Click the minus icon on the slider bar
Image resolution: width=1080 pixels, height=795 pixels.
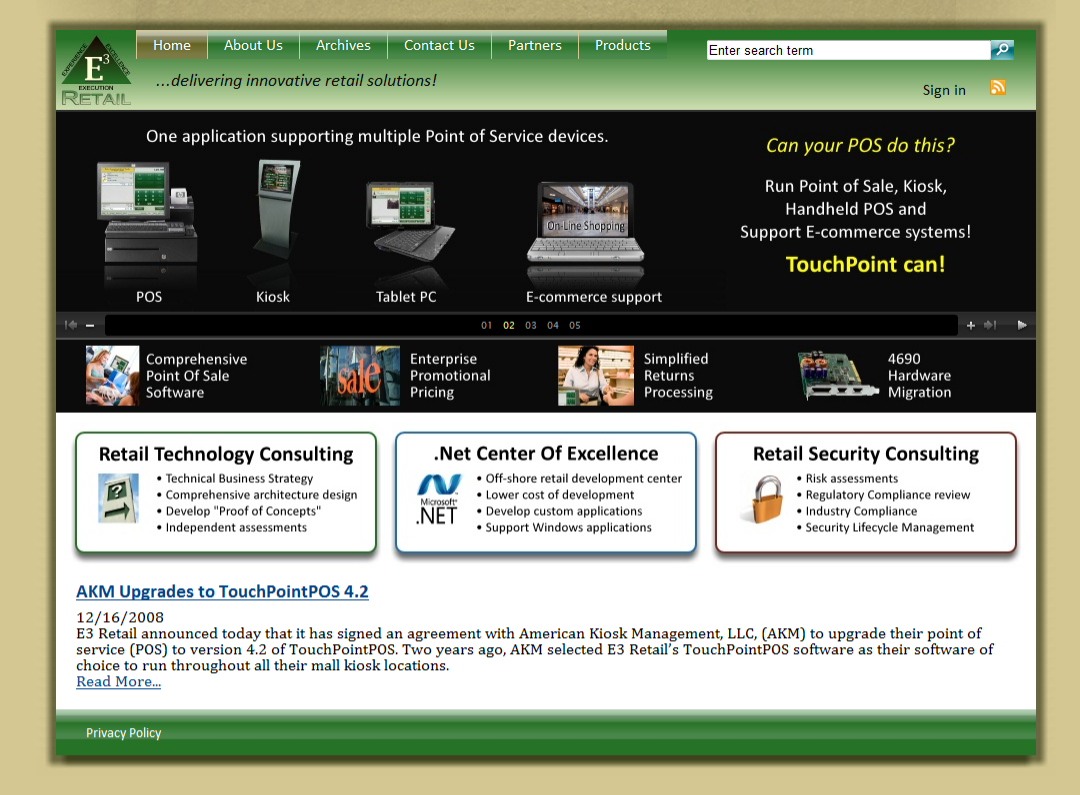tap(90, 325)
